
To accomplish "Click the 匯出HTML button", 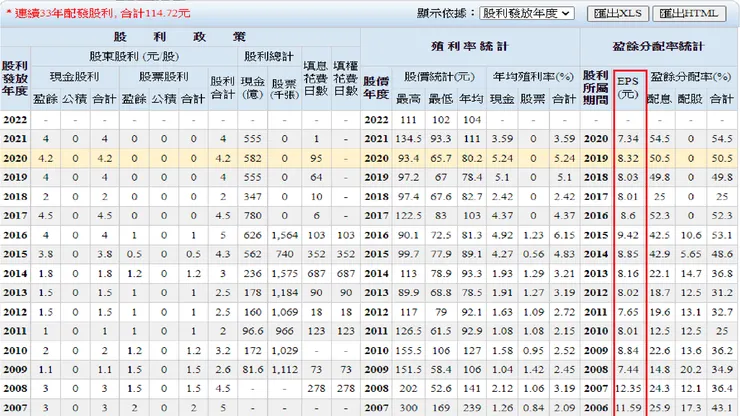I will pos(691,13).
